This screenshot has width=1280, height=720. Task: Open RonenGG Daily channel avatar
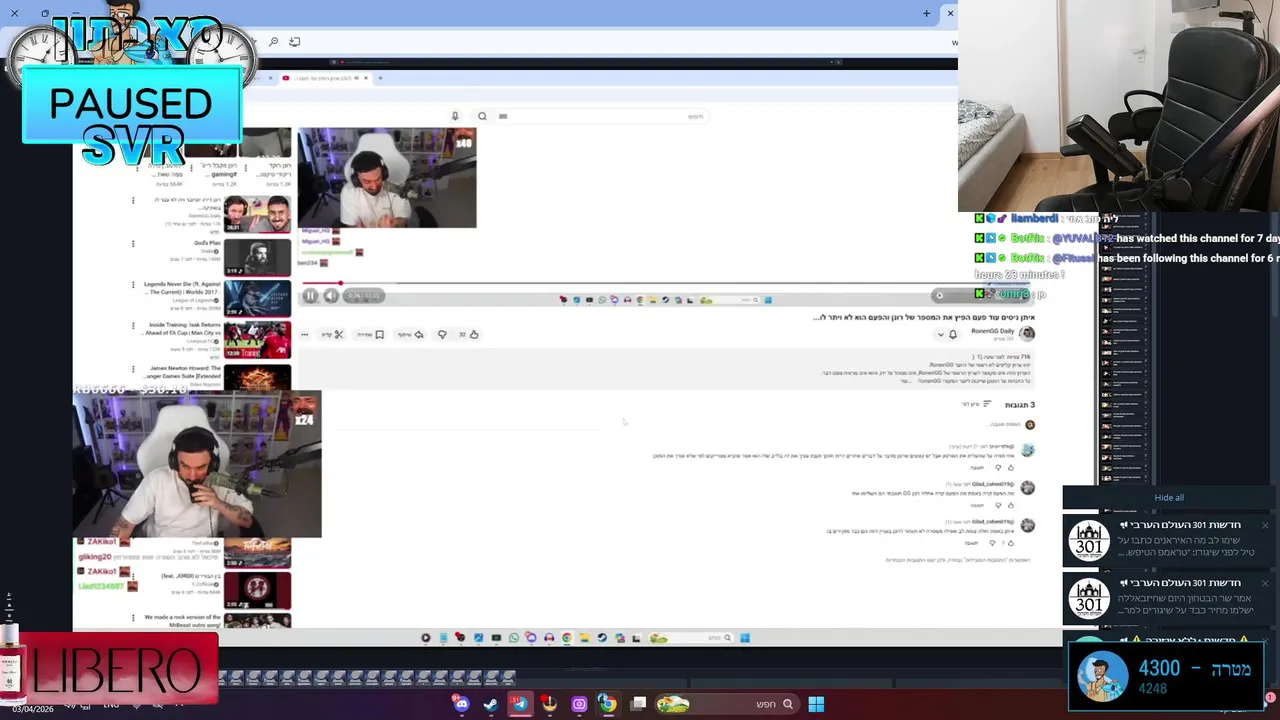pyautogui.click(x=1027, y=333)
